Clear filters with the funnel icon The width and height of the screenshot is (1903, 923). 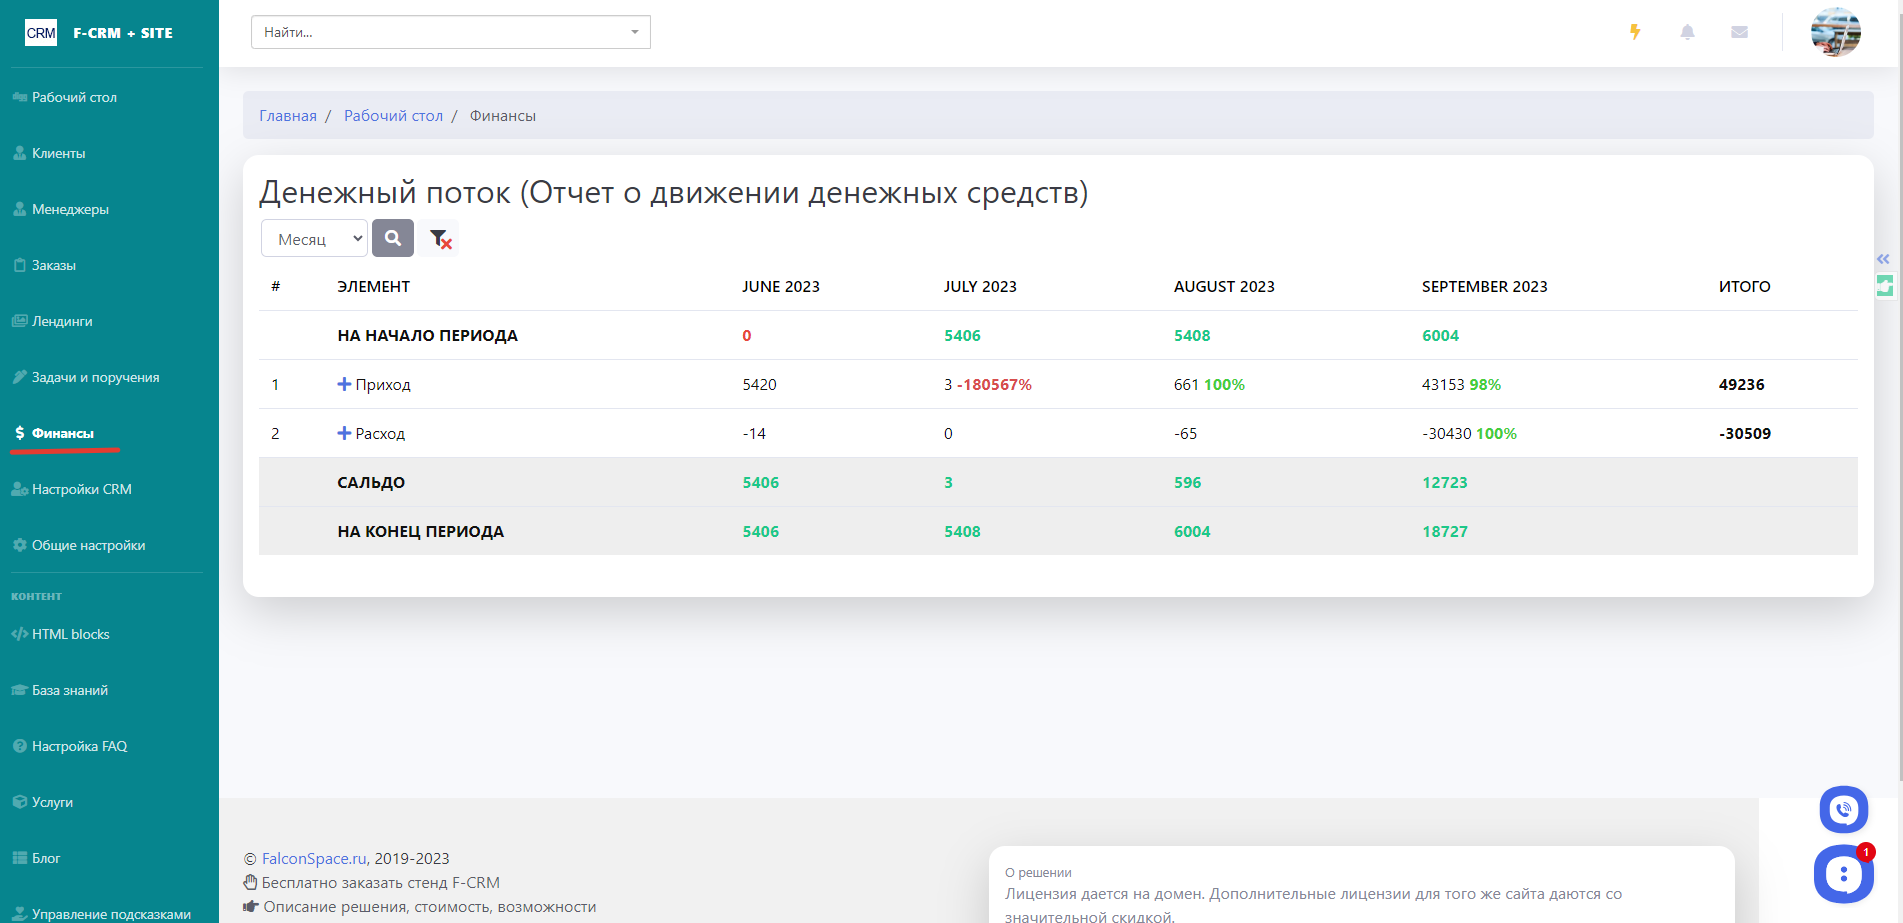440,239
